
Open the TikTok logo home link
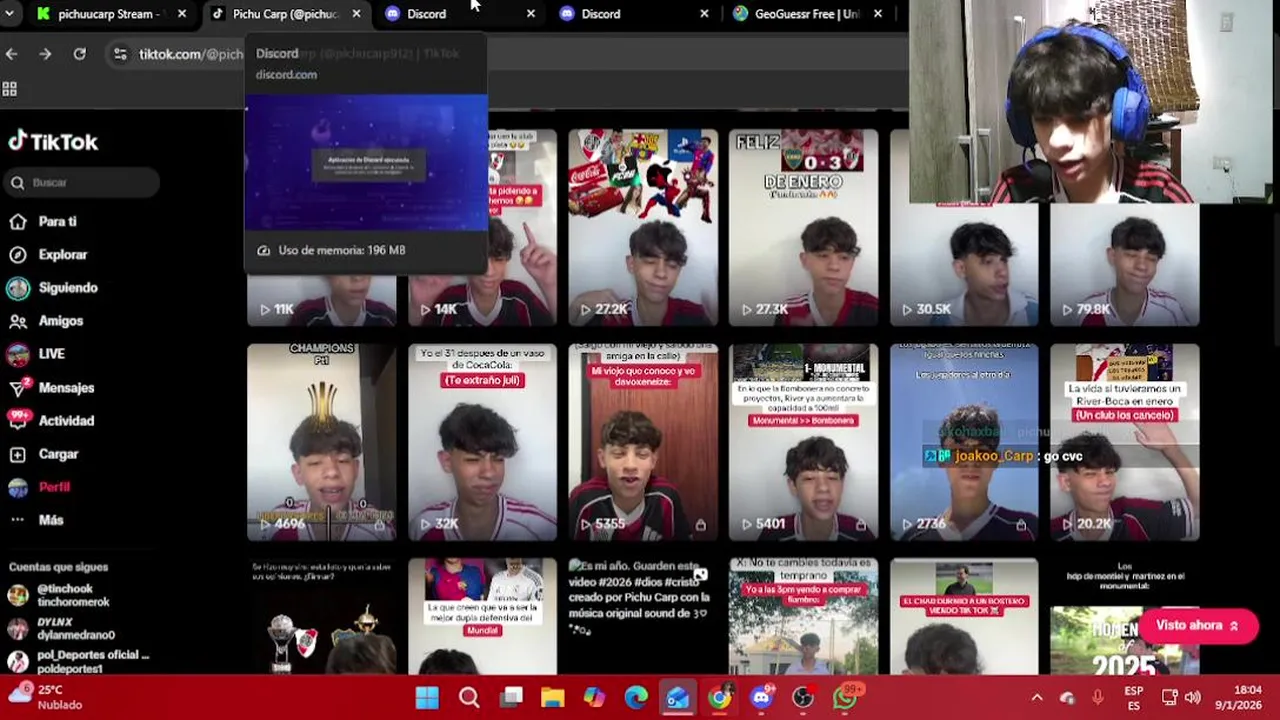[x=53, y=142]
